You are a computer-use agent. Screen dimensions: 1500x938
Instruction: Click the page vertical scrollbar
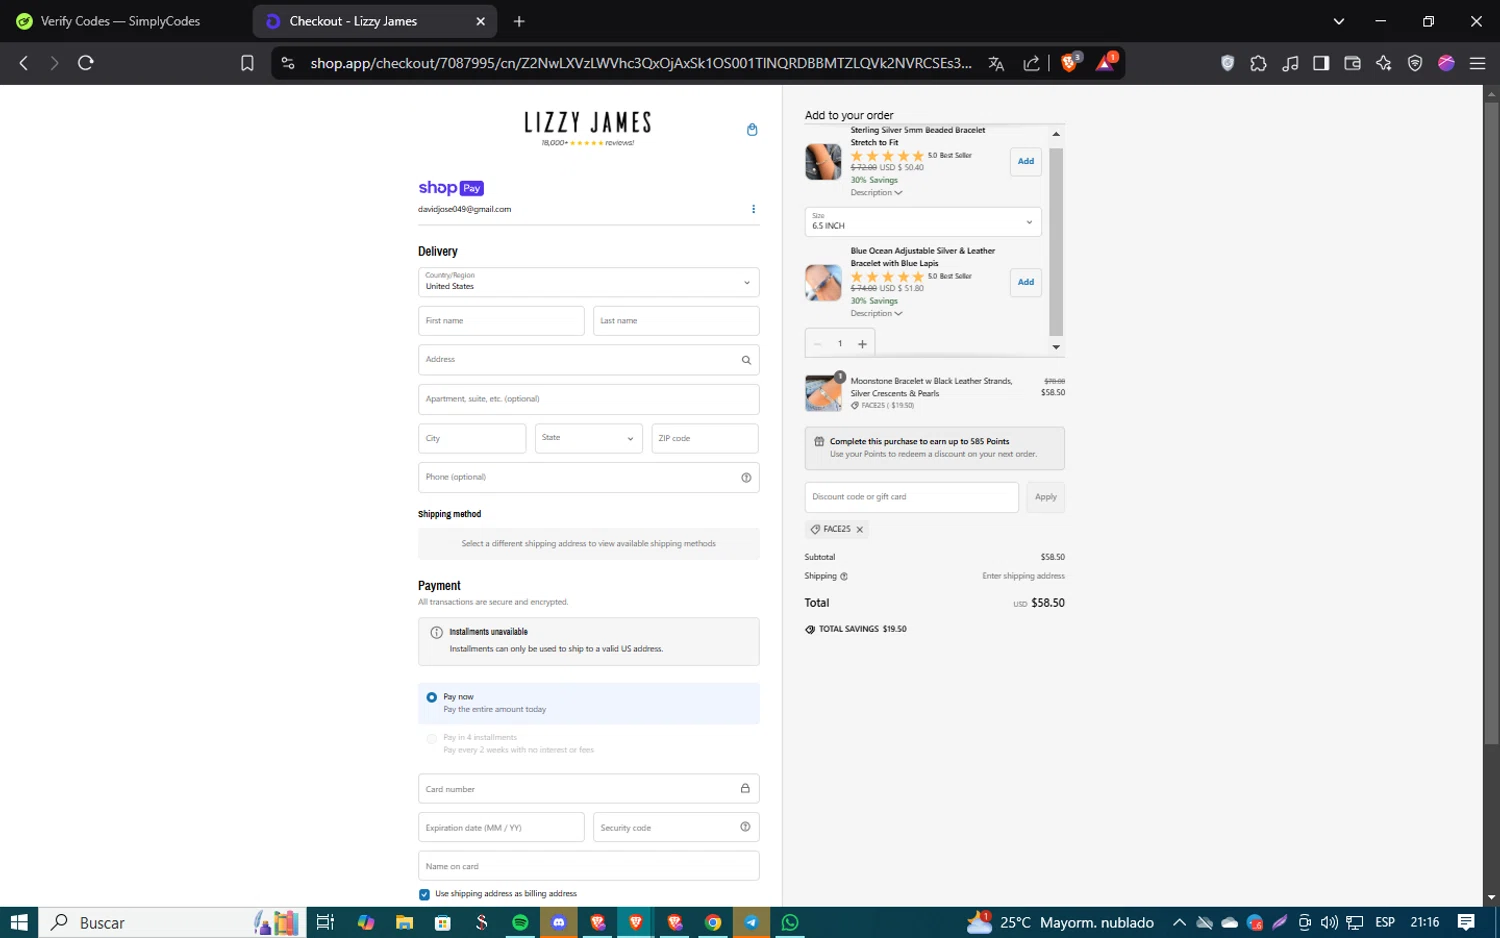click(x=1491, y=422)
